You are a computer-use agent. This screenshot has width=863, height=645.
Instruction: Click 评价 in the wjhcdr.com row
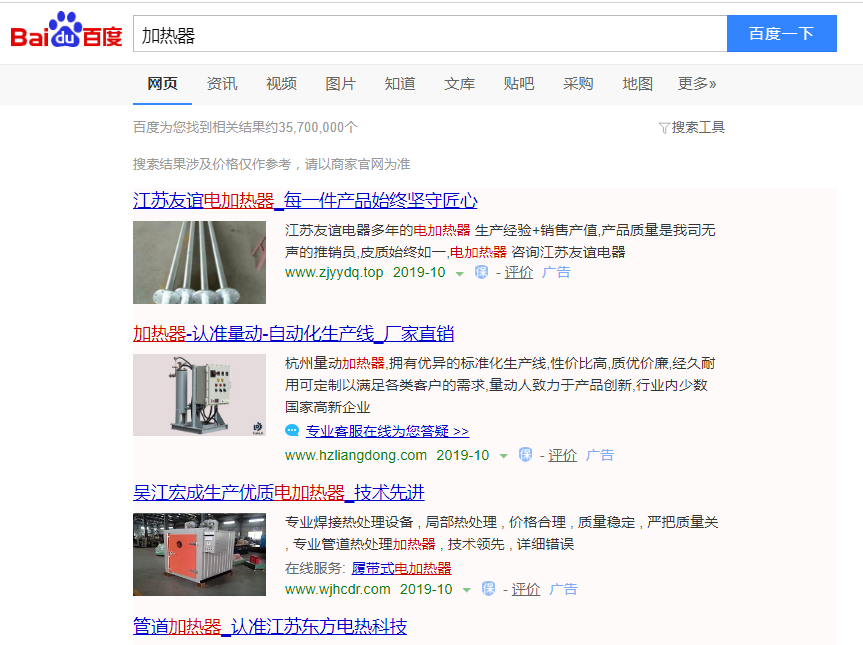[526, 589]
